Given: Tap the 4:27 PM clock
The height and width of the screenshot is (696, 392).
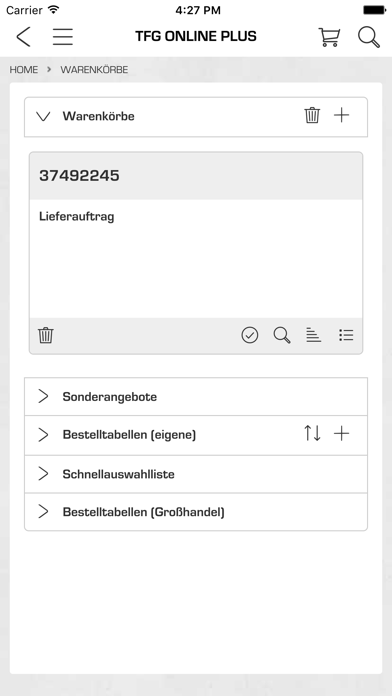Looking at the screenshot, I should tap(198, 10).
